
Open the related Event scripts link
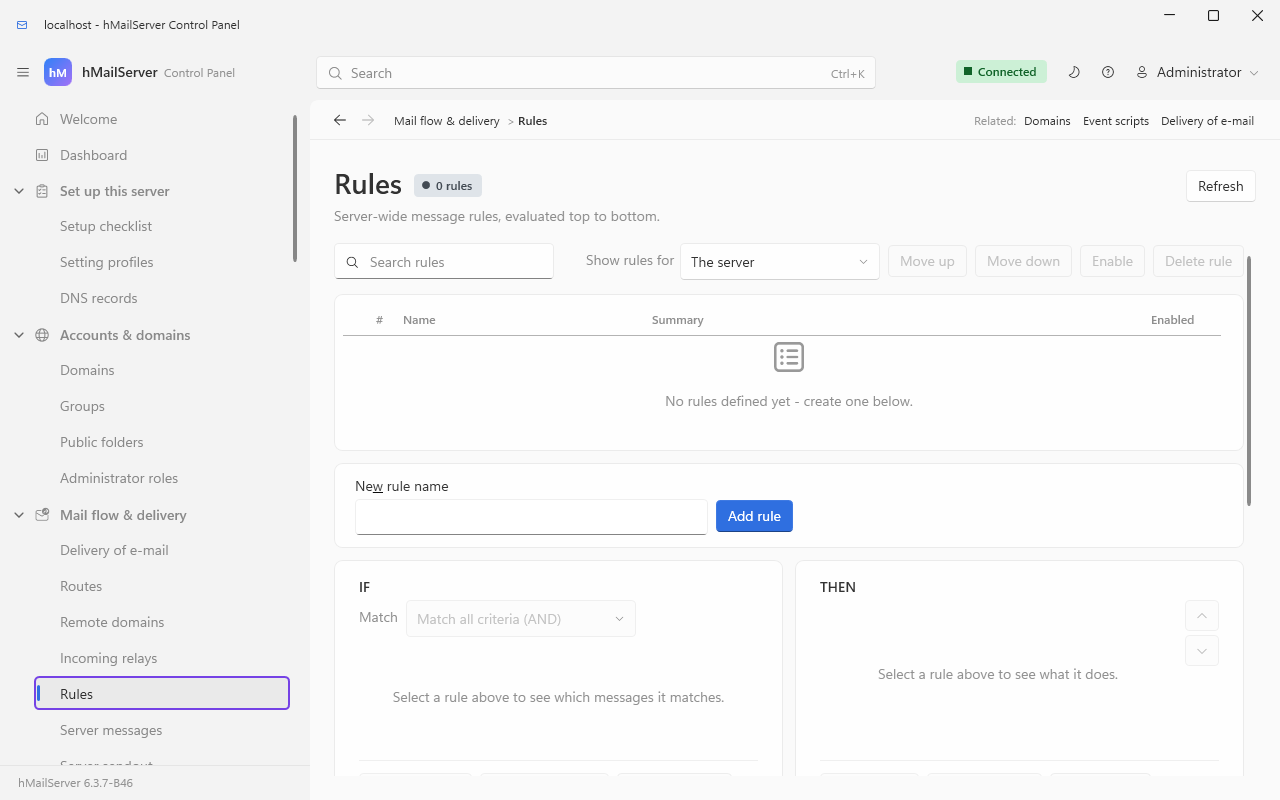pos(1116,121)
